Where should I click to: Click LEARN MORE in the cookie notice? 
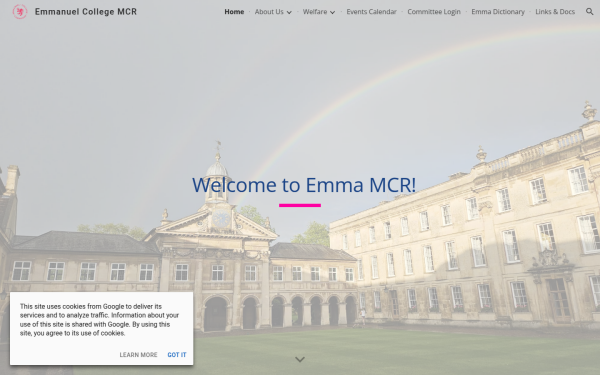pos(138,355)
